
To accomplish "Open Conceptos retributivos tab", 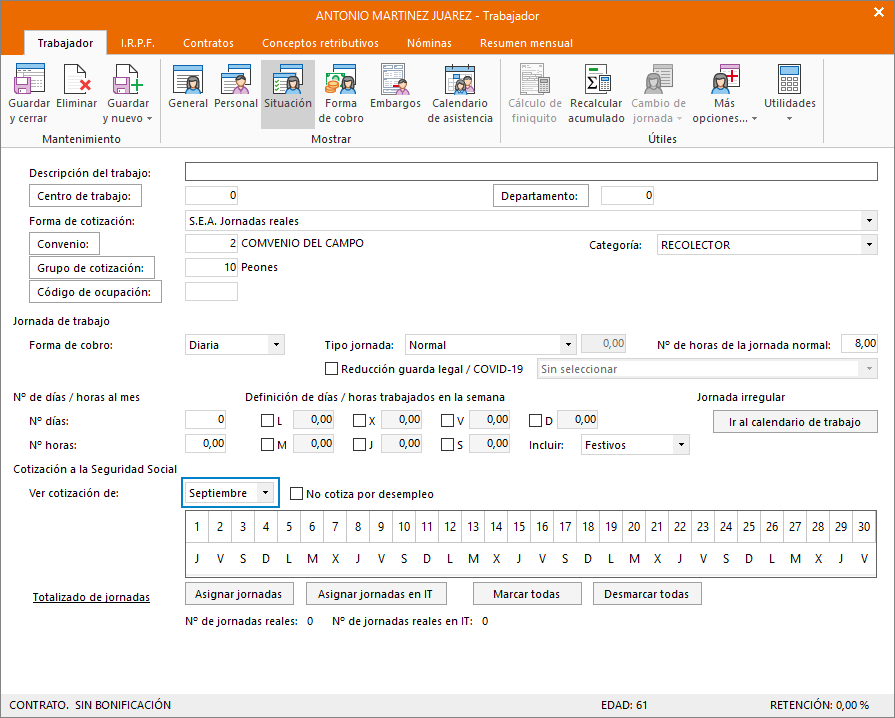I will click(320, 43).
